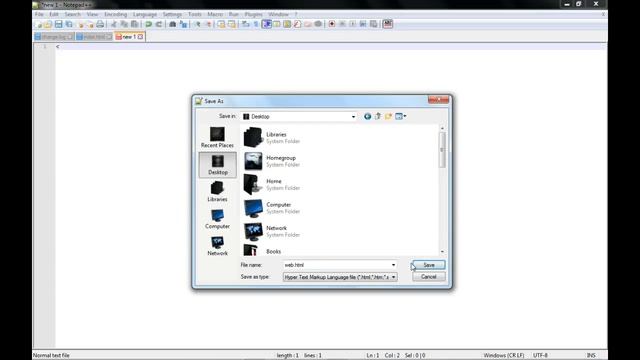Switch to the change.log tab
Image resolution: width=640 pixels, height=360 pixels.
point(54,37)
